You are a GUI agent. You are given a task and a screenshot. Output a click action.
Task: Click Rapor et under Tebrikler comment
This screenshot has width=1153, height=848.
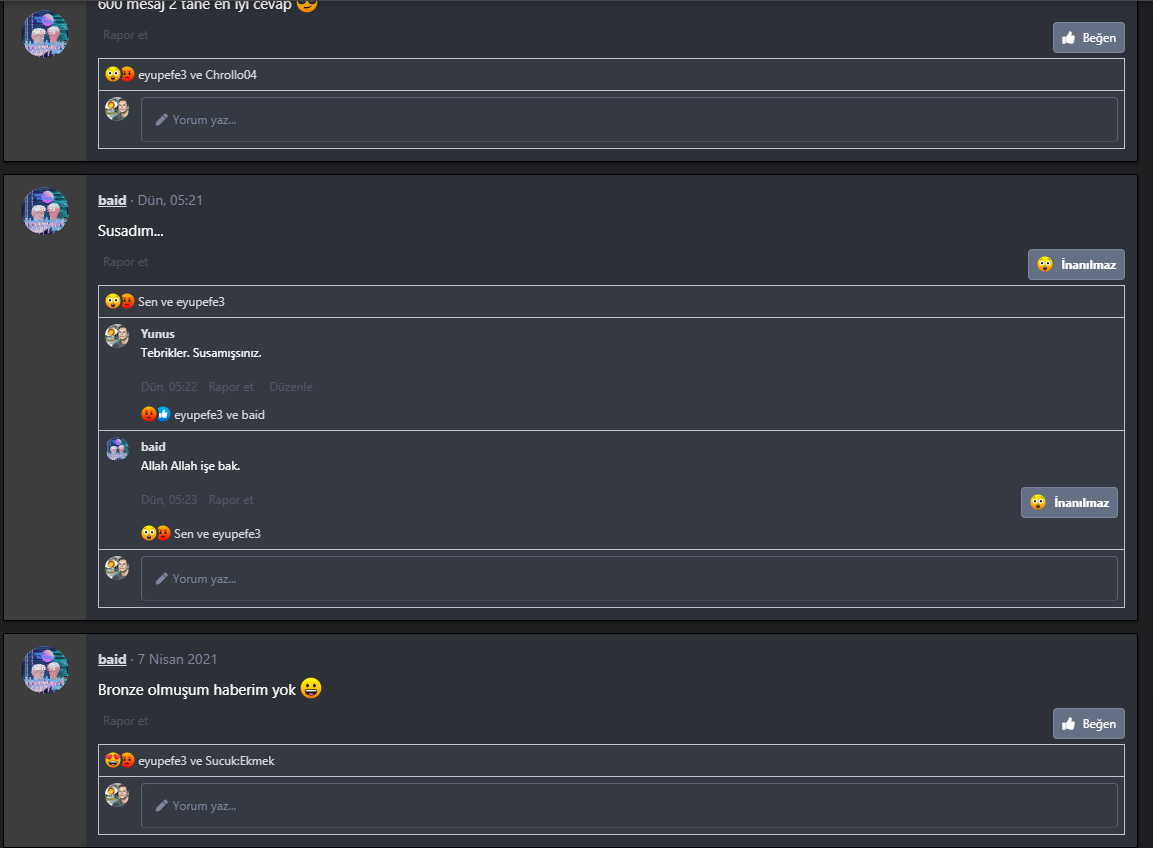click(231, 387)
